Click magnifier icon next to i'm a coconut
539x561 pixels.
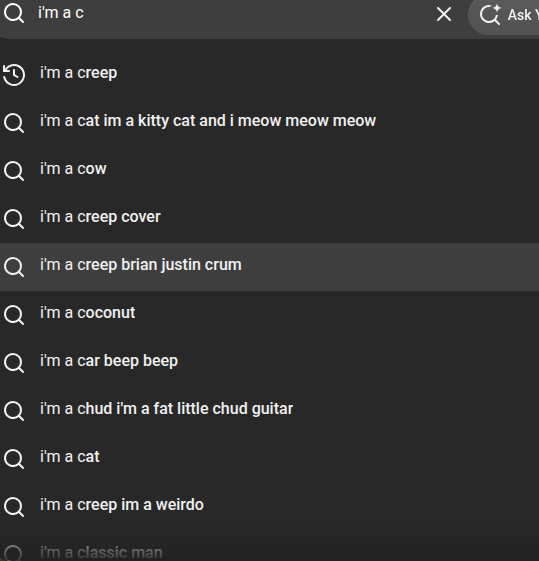pos(14,314)
